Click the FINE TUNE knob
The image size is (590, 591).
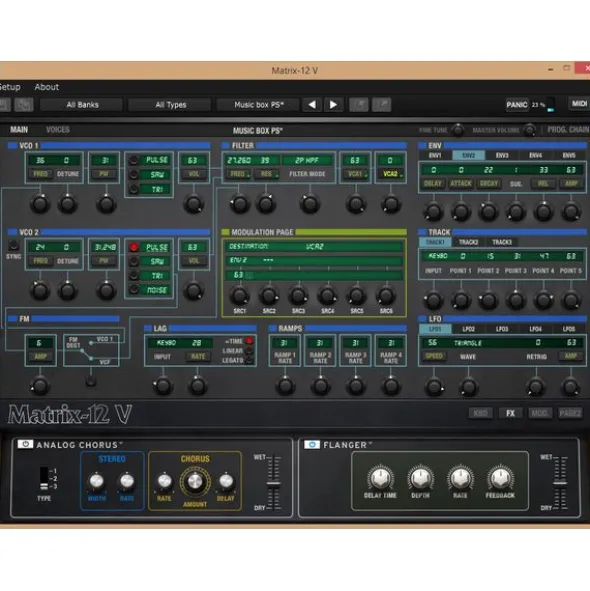(x=458, y=130)
